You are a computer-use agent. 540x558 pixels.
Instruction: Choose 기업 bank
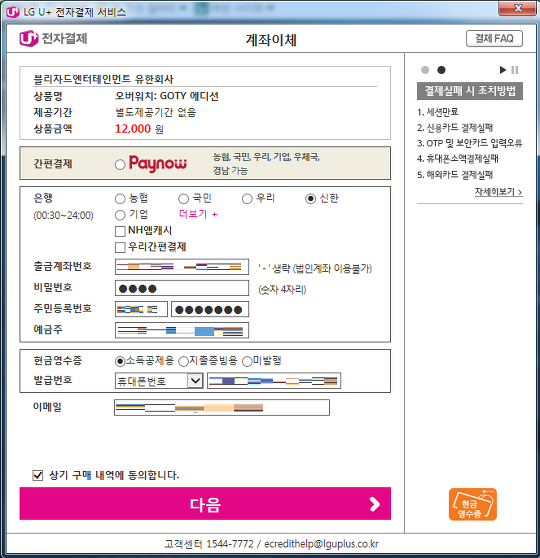(x=120, y=215)
